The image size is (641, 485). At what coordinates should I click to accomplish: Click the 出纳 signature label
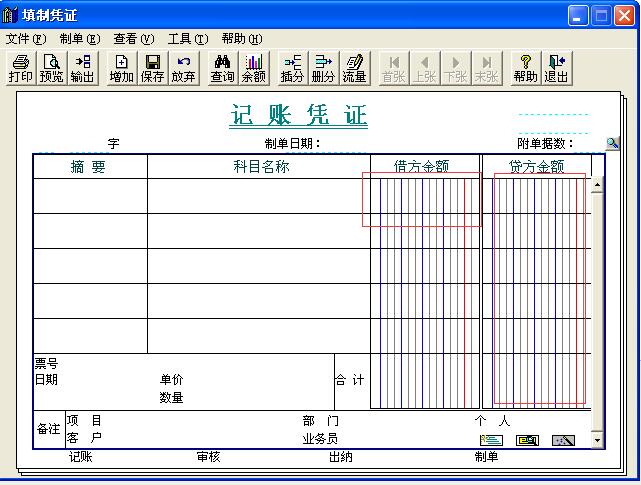coord(341,457)
